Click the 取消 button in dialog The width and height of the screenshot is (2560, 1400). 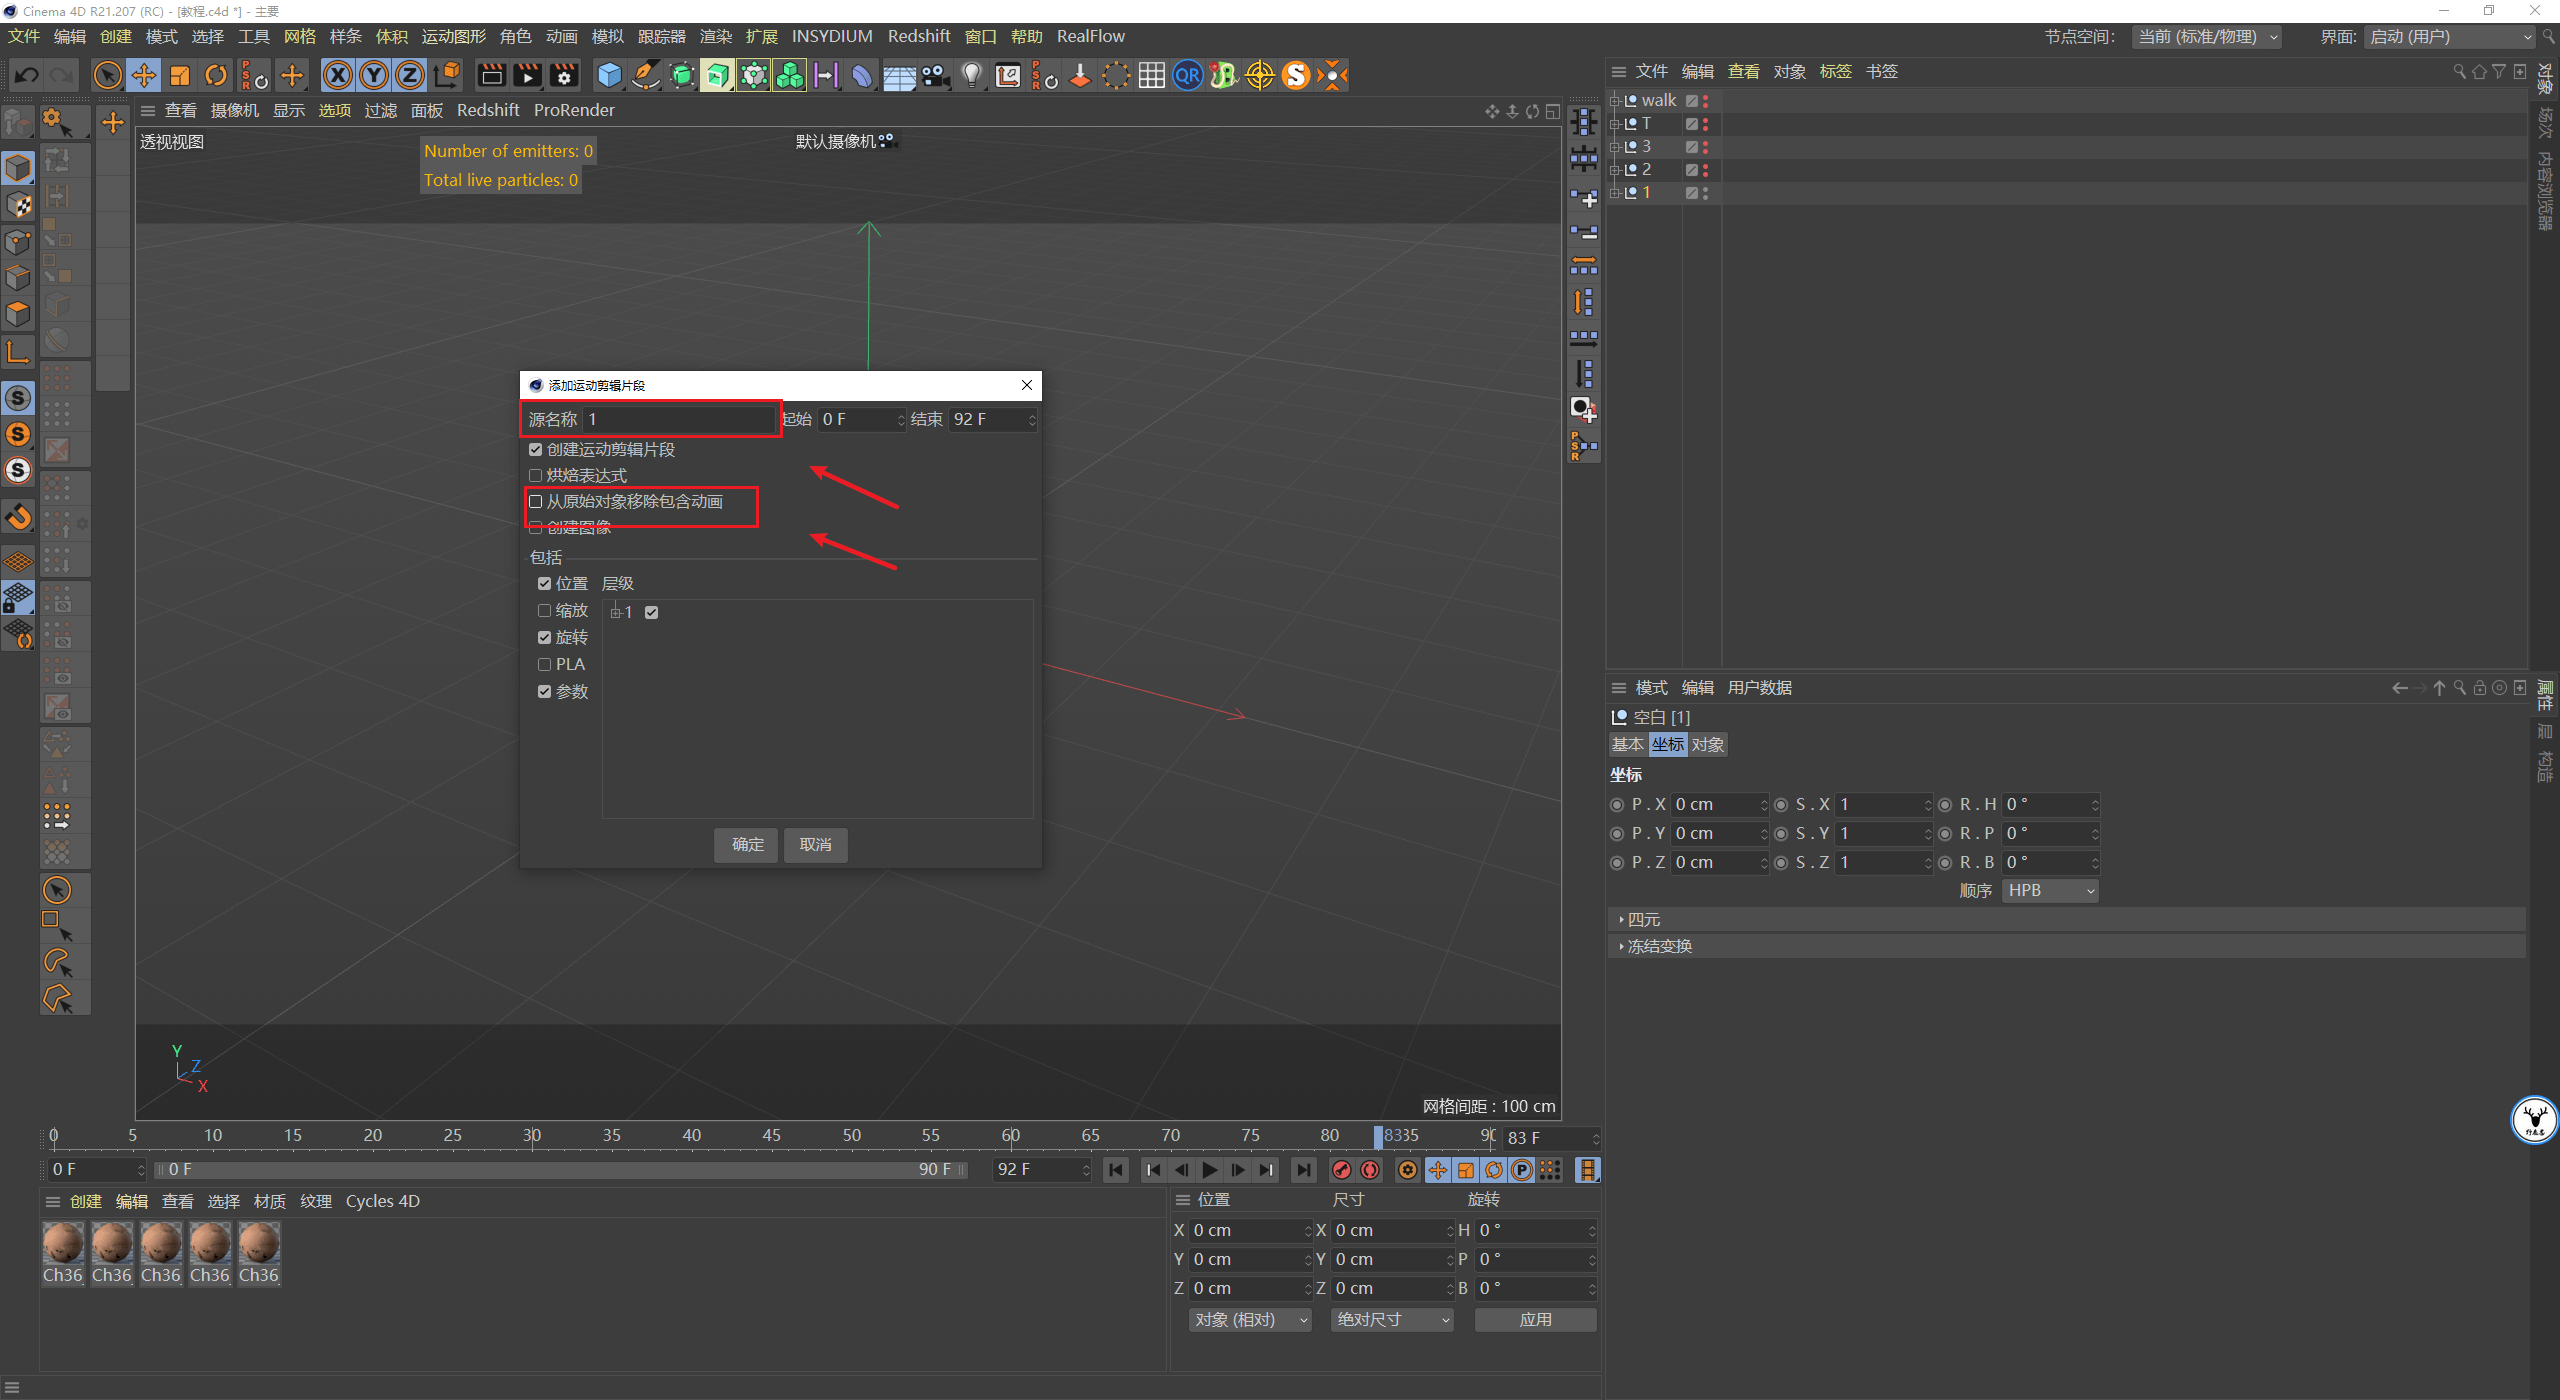pyautogui.click(x=815, y=844)
